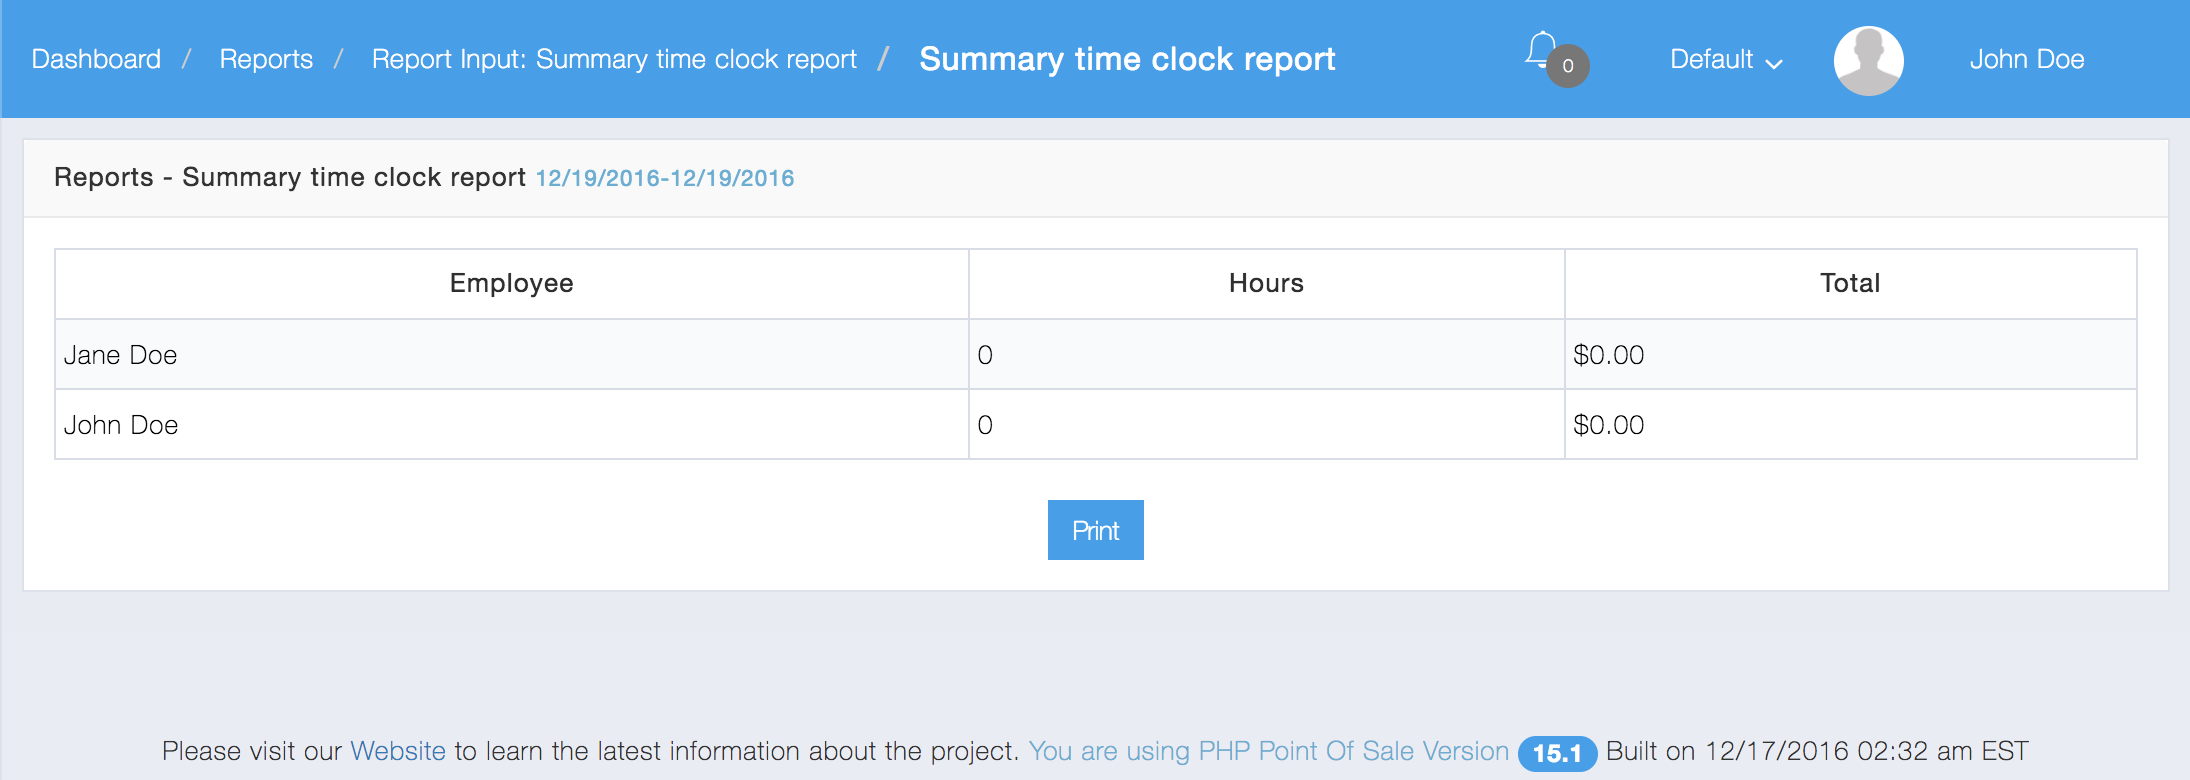Click the 15.1 version badge
2190x780 pixels.
1557,754
